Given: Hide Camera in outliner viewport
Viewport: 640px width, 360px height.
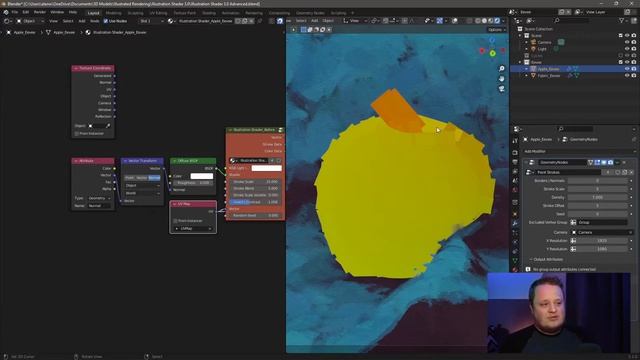Looking at the screenshot, I should click(627, 42).
